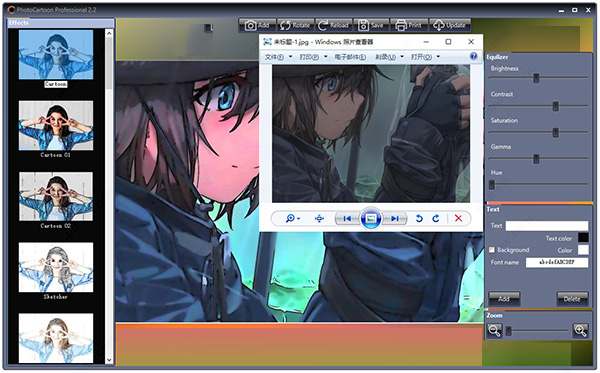Viewport: 600px width, 373px height.
Task: Go to previous image in photo viewer
Action: (x=347, y=218)
